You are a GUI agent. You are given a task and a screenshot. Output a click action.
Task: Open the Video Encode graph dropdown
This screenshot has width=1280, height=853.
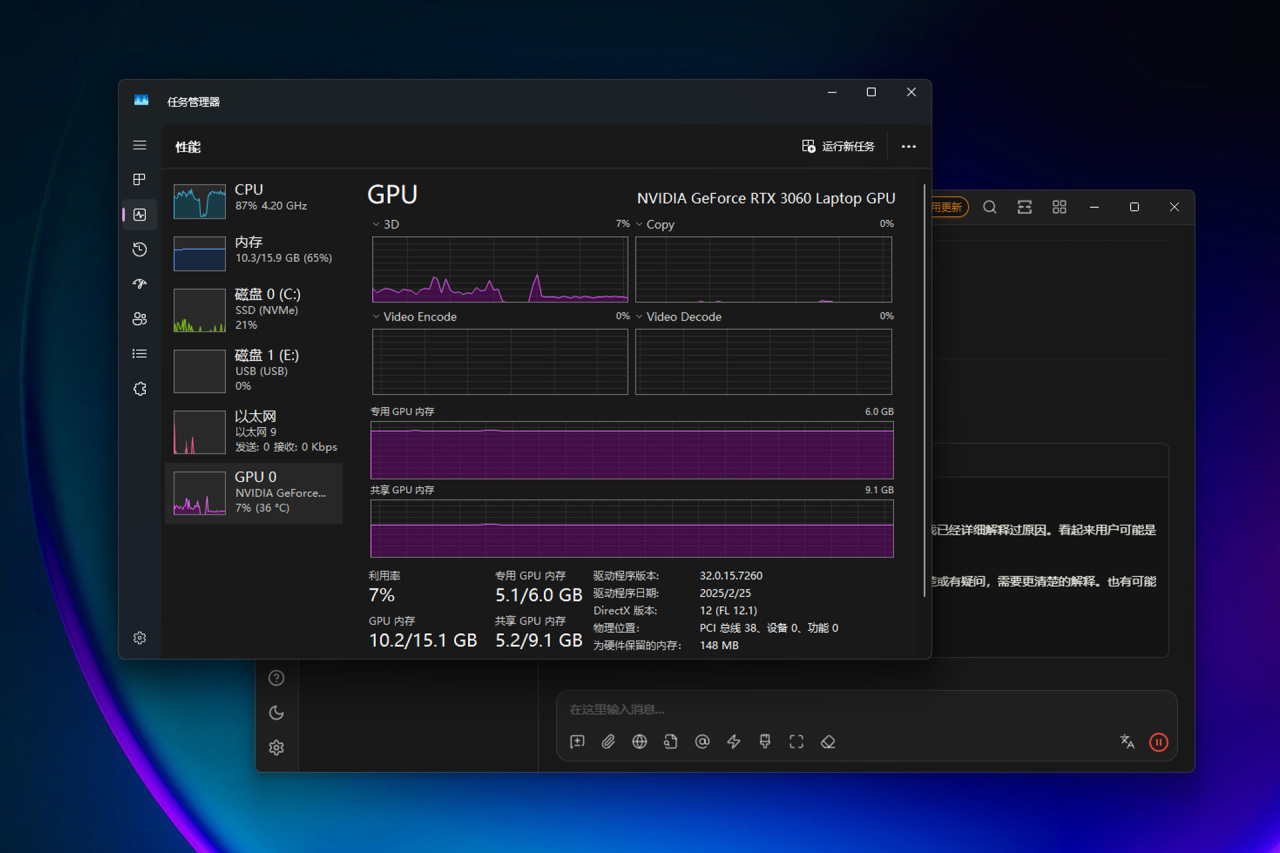tap(376, 317)
